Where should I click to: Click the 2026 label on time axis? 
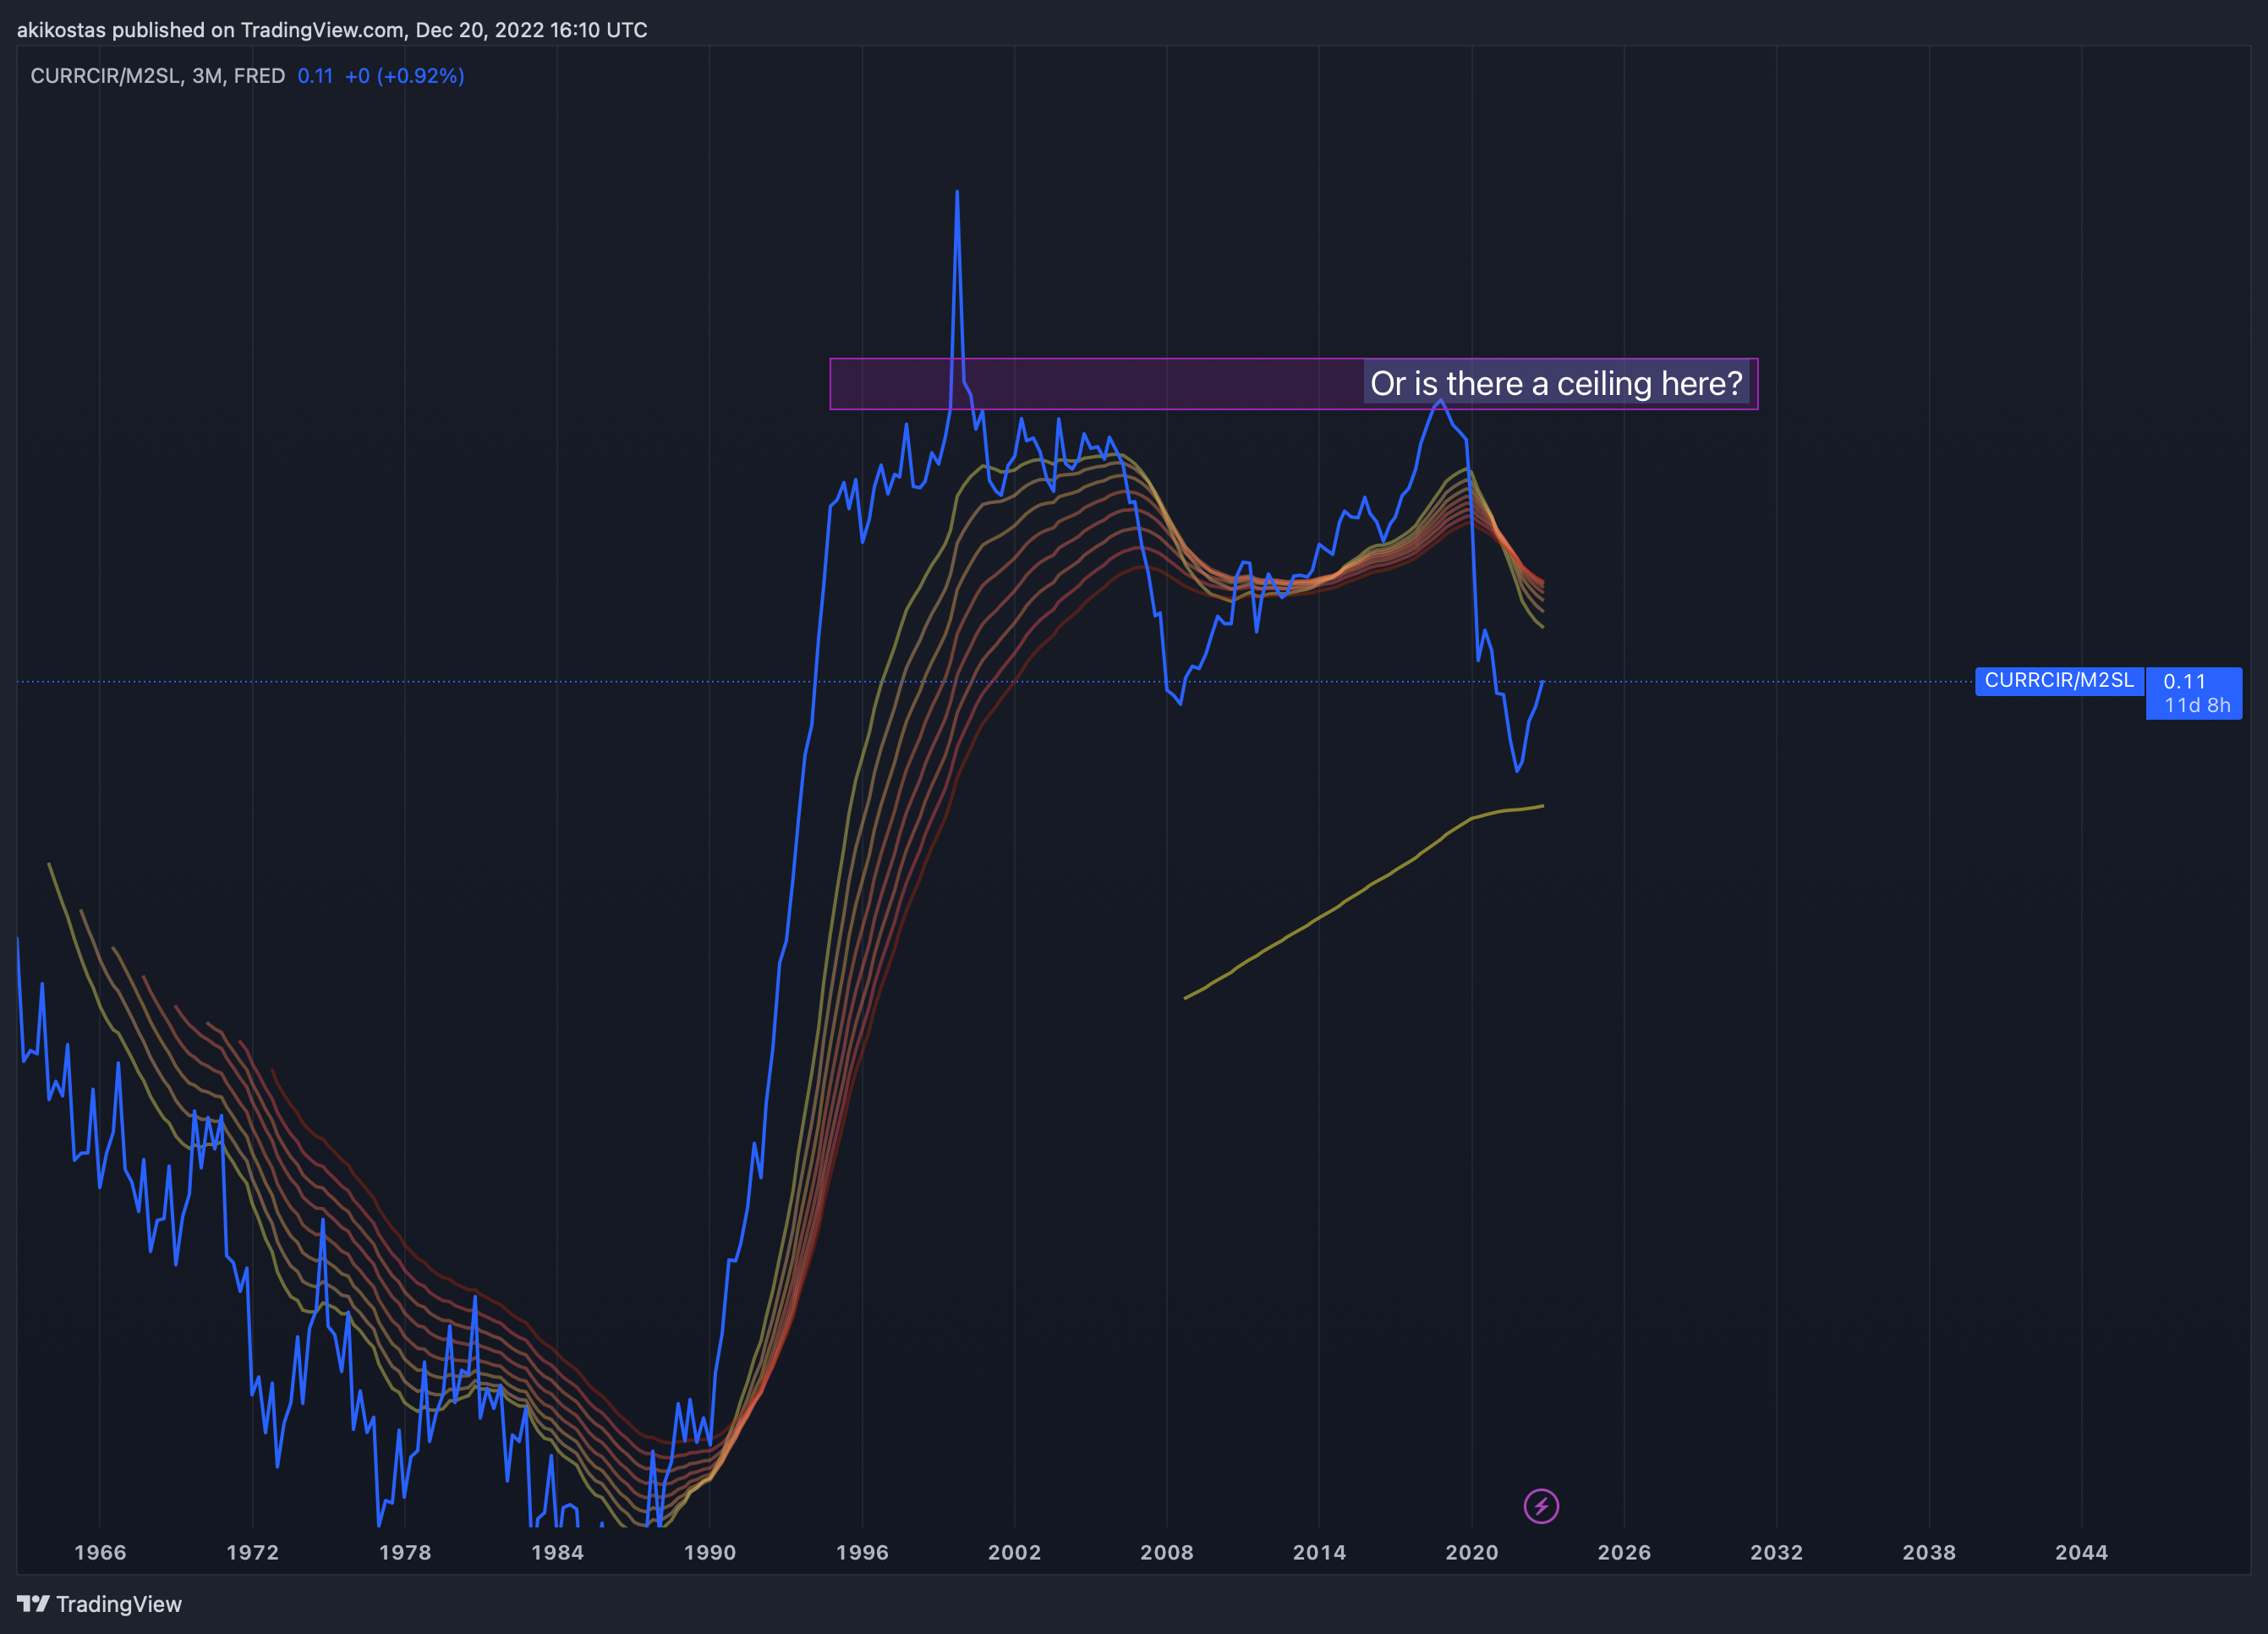(1624, 1552)
